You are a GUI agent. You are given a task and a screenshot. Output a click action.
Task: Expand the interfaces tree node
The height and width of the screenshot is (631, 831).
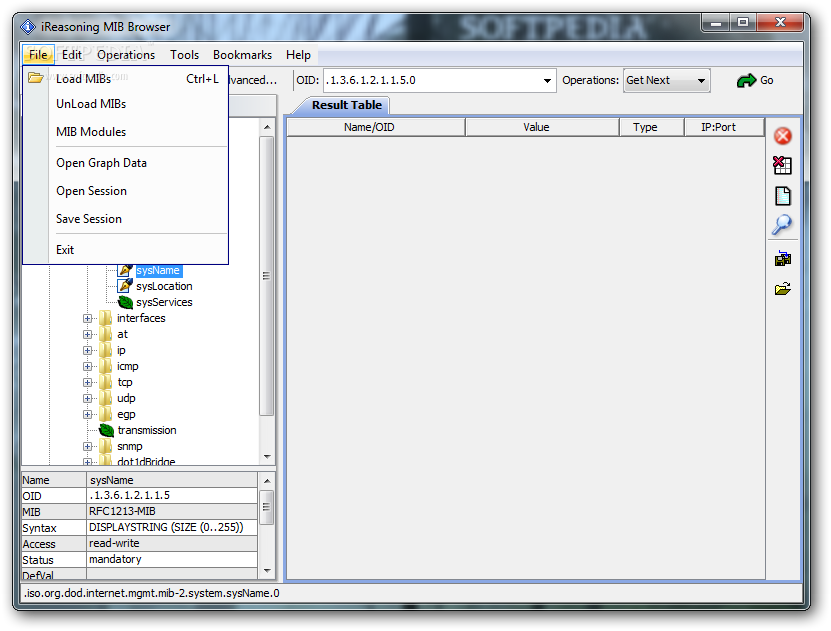(x=87, y=318)
